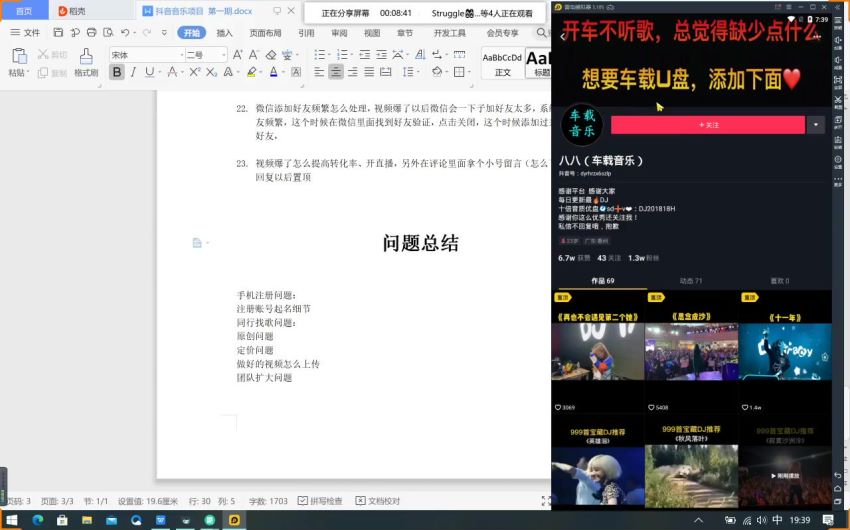Viewport: 850px width, 530px height.
Task: Save the document using the save icon
Action: (58, 33)
